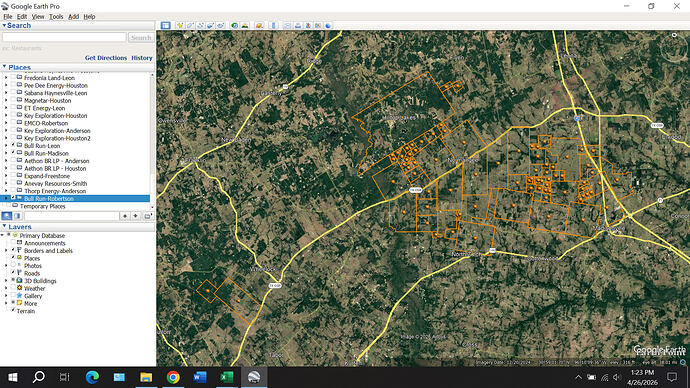The width and height of the screenshot is (690, 388).
Task: Check the Thorp Energy-Anderson checkbox
Action: tap(13, 190)
